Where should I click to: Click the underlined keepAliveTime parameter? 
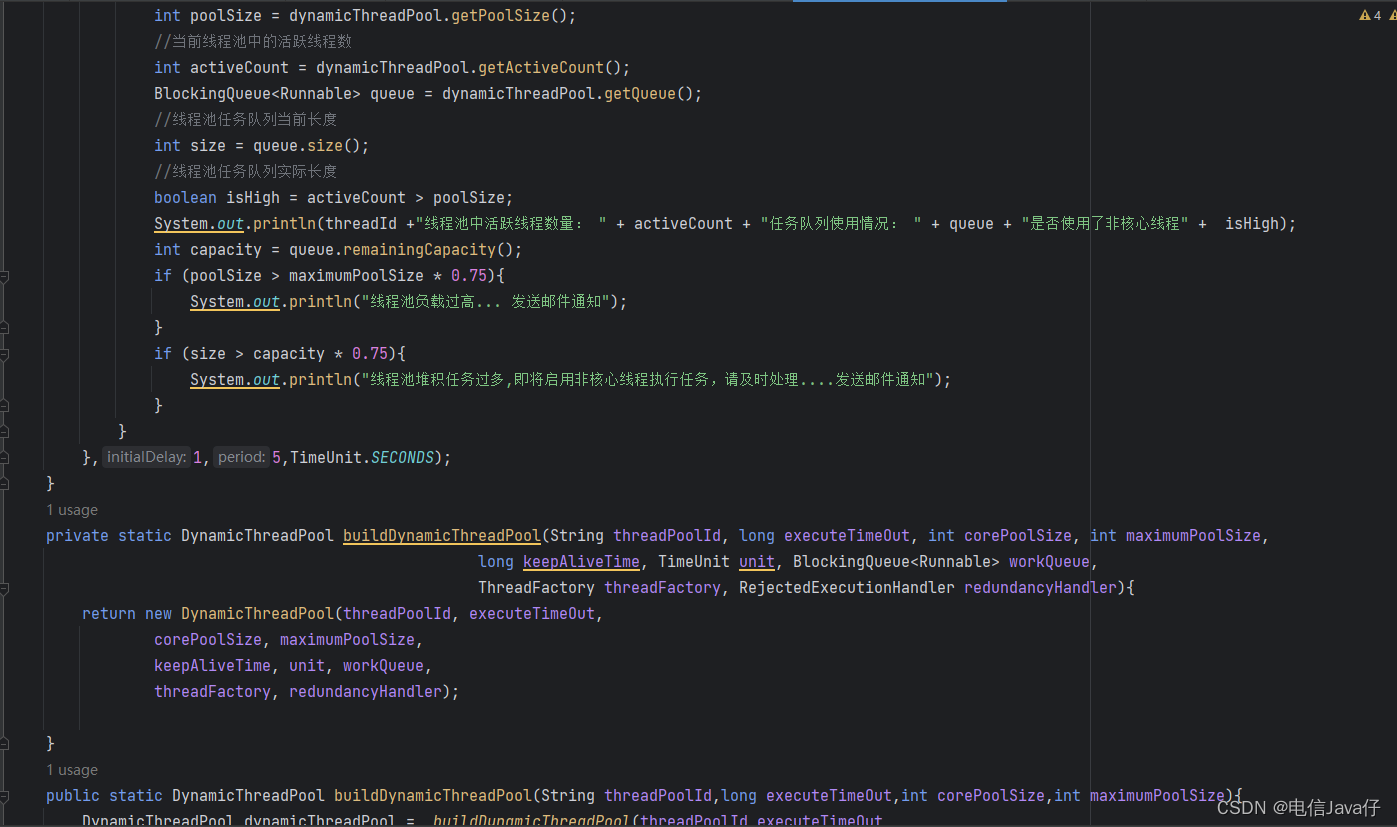pyautogui.click(x=582, y=562)
